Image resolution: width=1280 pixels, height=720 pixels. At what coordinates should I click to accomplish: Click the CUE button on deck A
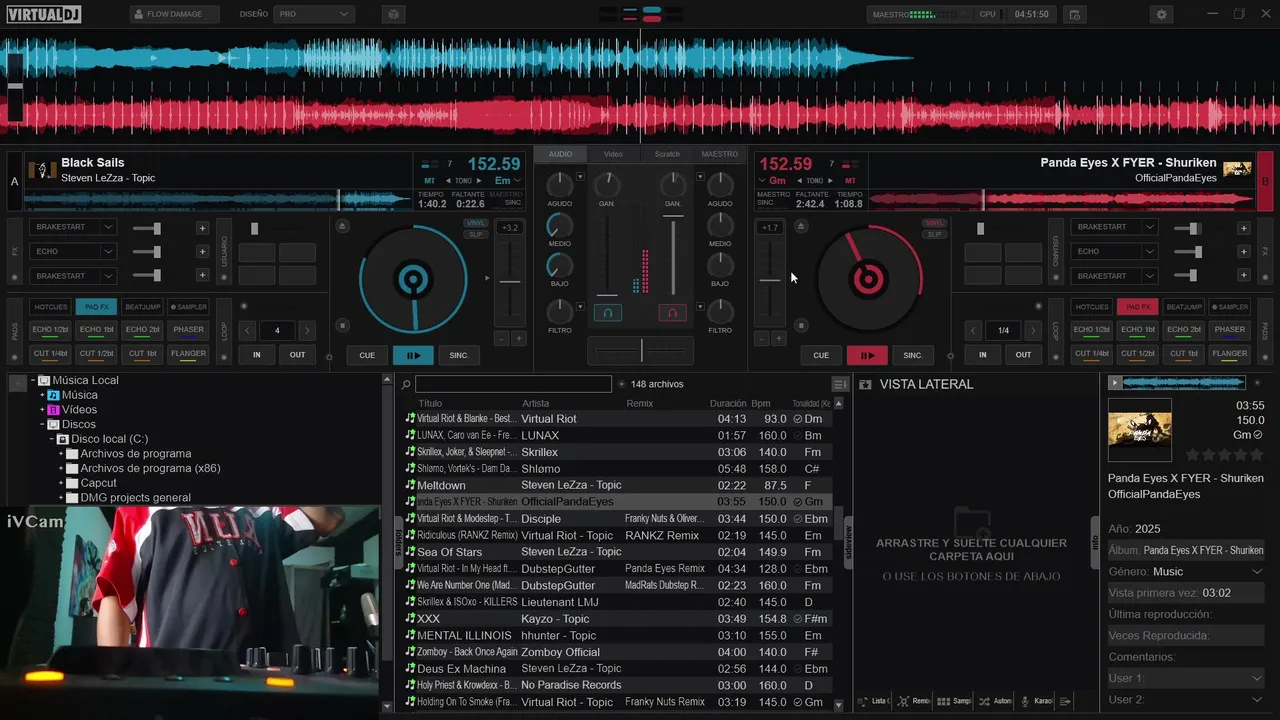click(367, 355)
